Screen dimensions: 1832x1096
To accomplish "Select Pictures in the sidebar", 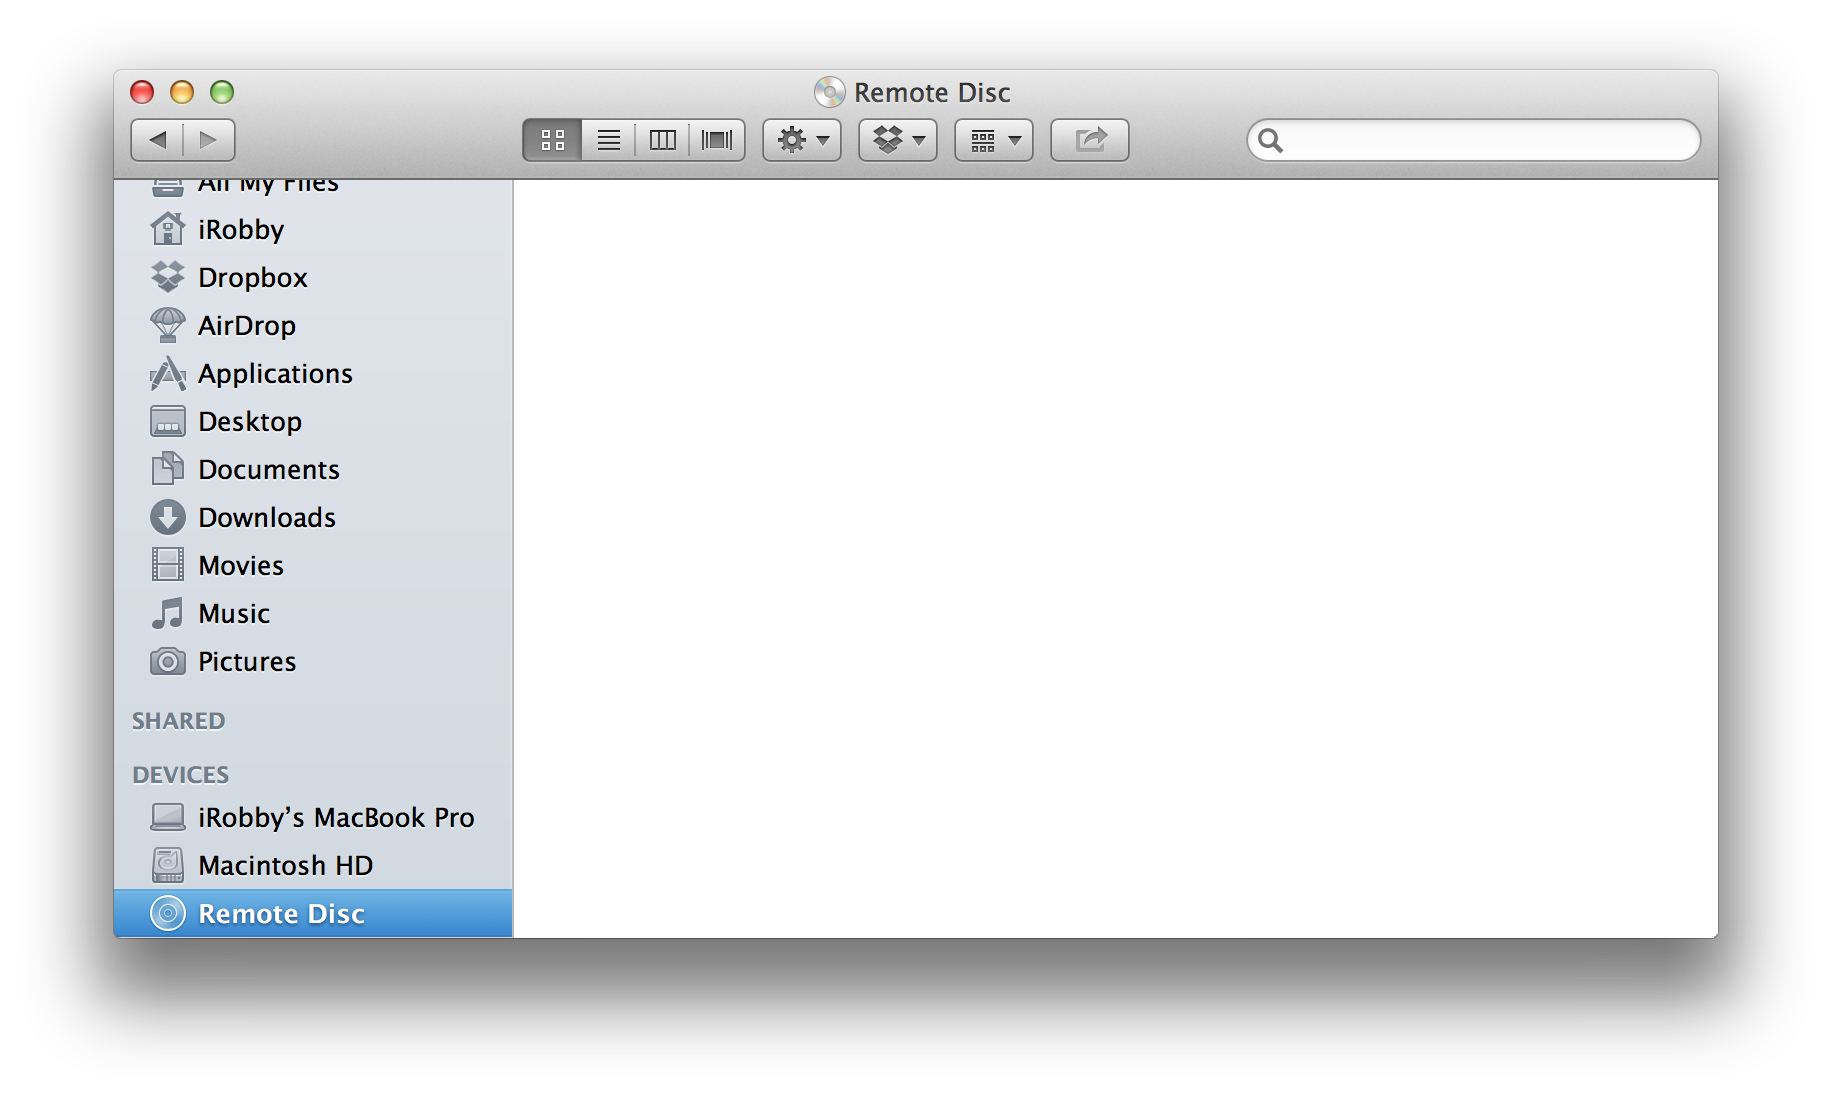I will pyautogui.click(x=313, y=662).
